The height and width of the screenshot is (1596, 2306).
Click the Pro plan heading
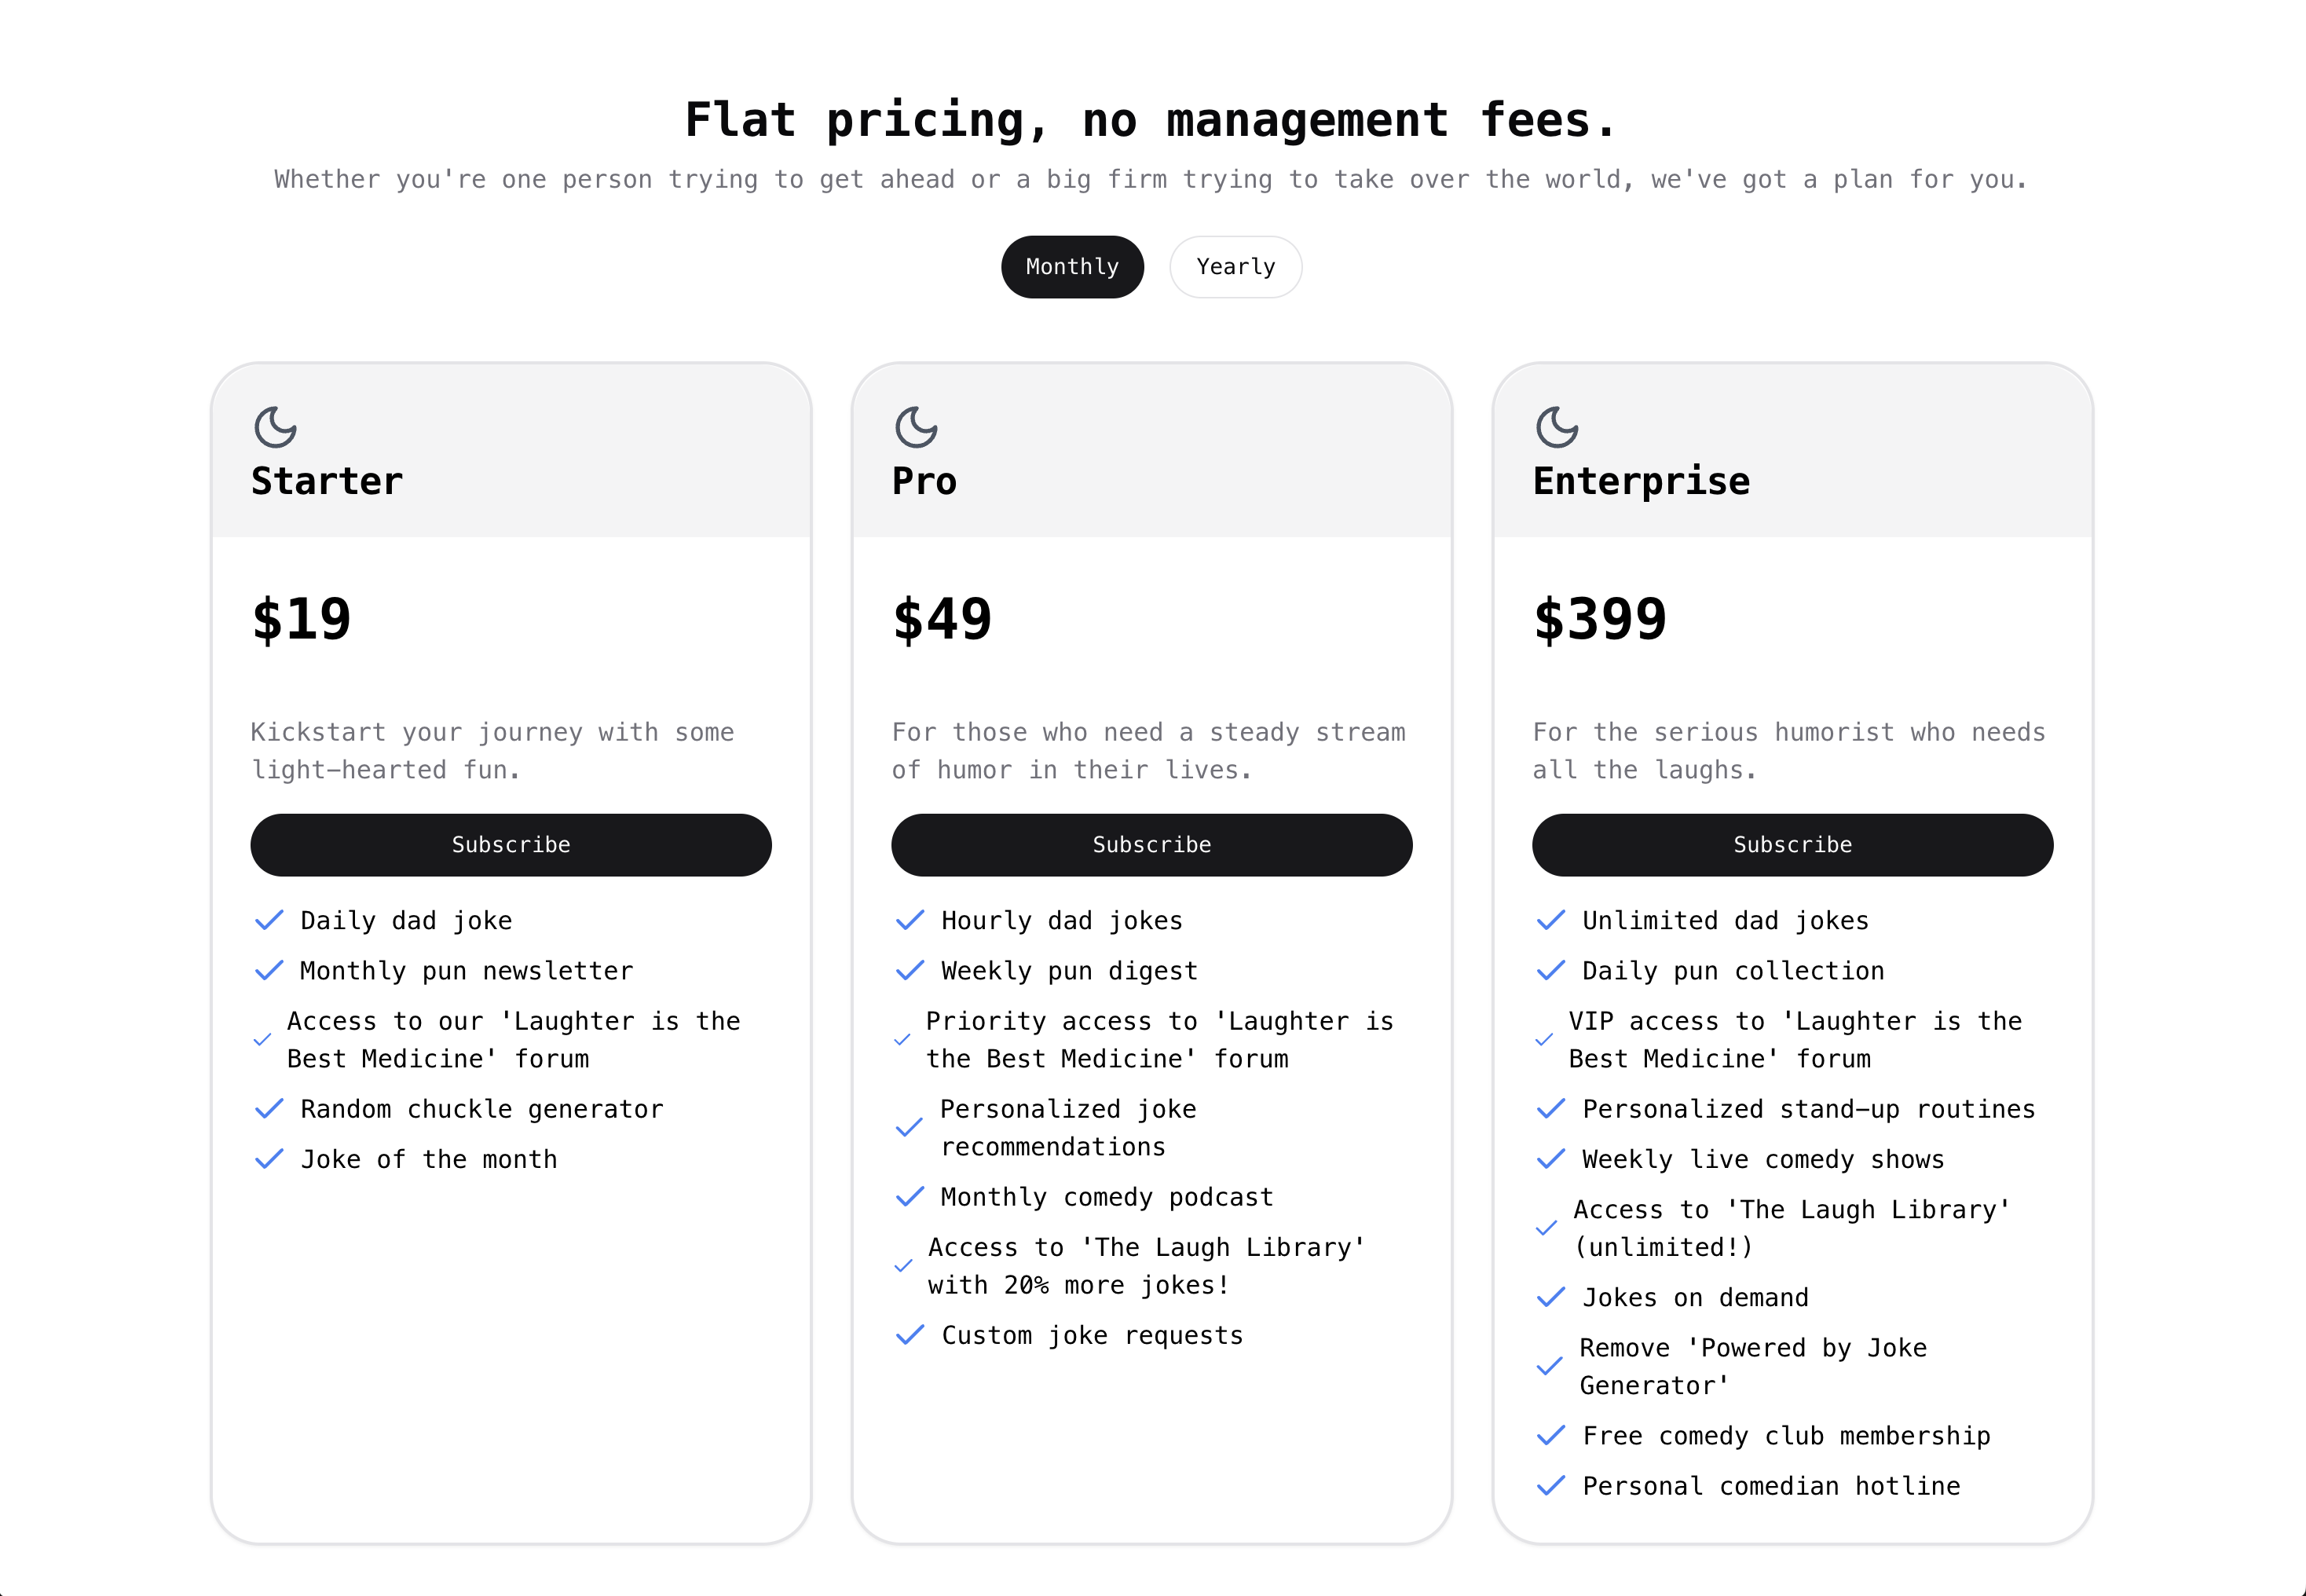tap(925, 481)
